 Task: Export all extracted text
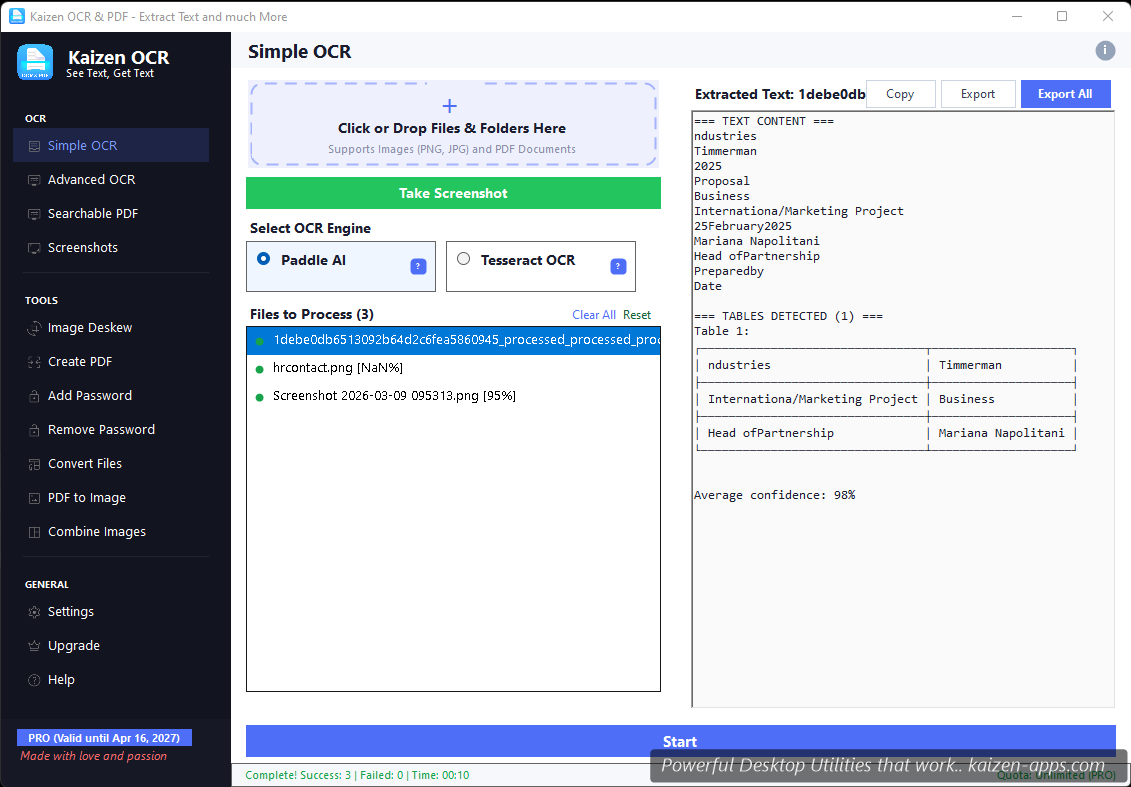[x=1065, y=93]
